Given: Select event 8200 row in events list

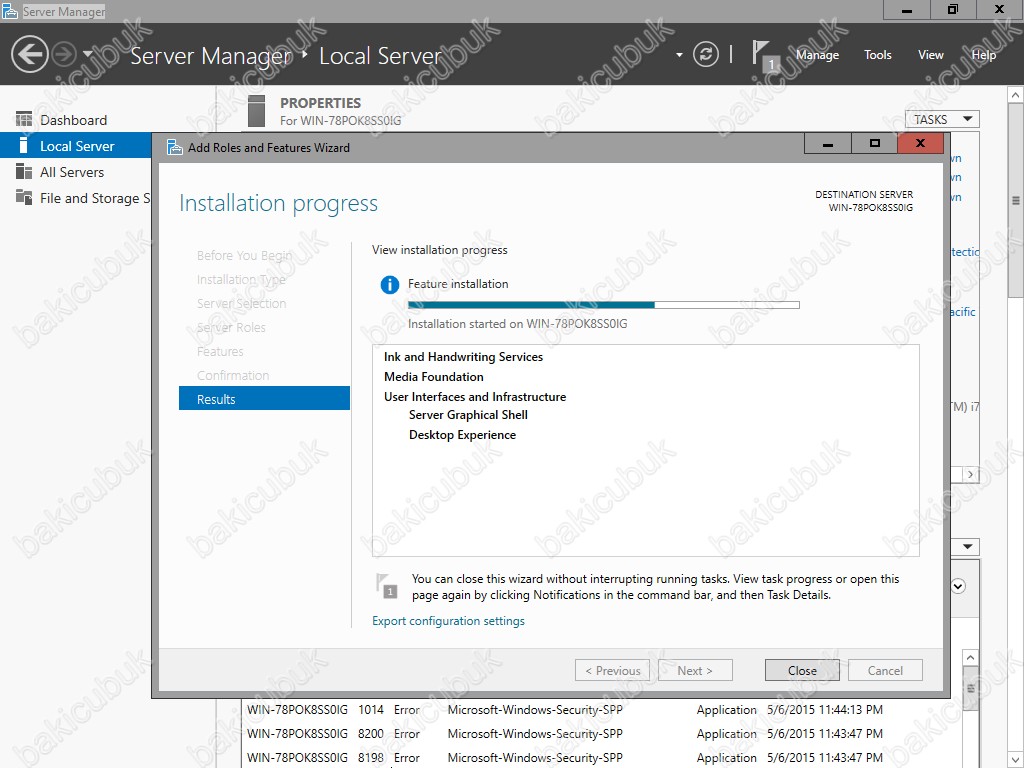Looking at the screenshot, I should pos(601,734).
